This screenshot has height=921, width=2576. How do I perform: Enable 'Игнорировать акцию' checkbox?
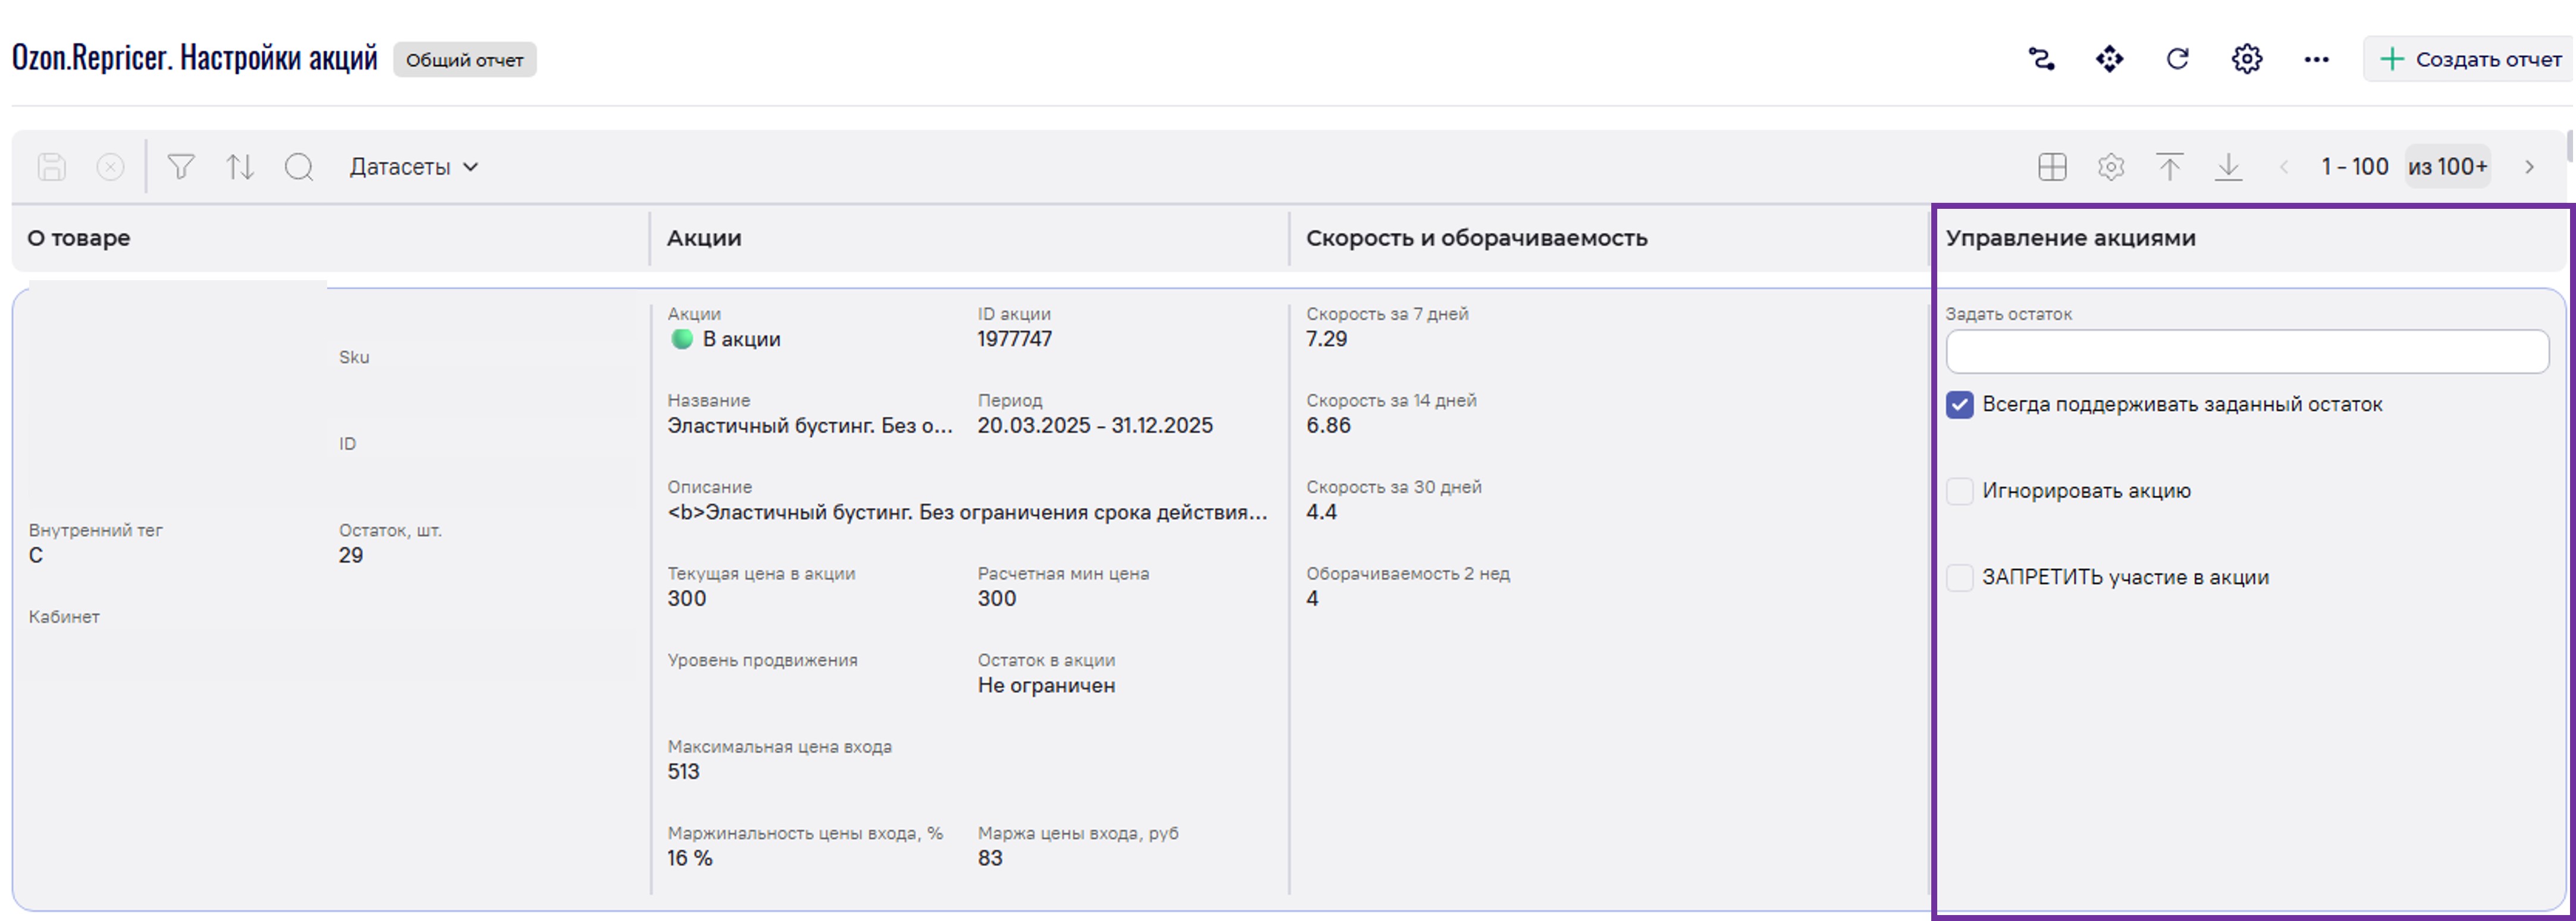[1960, 491]
